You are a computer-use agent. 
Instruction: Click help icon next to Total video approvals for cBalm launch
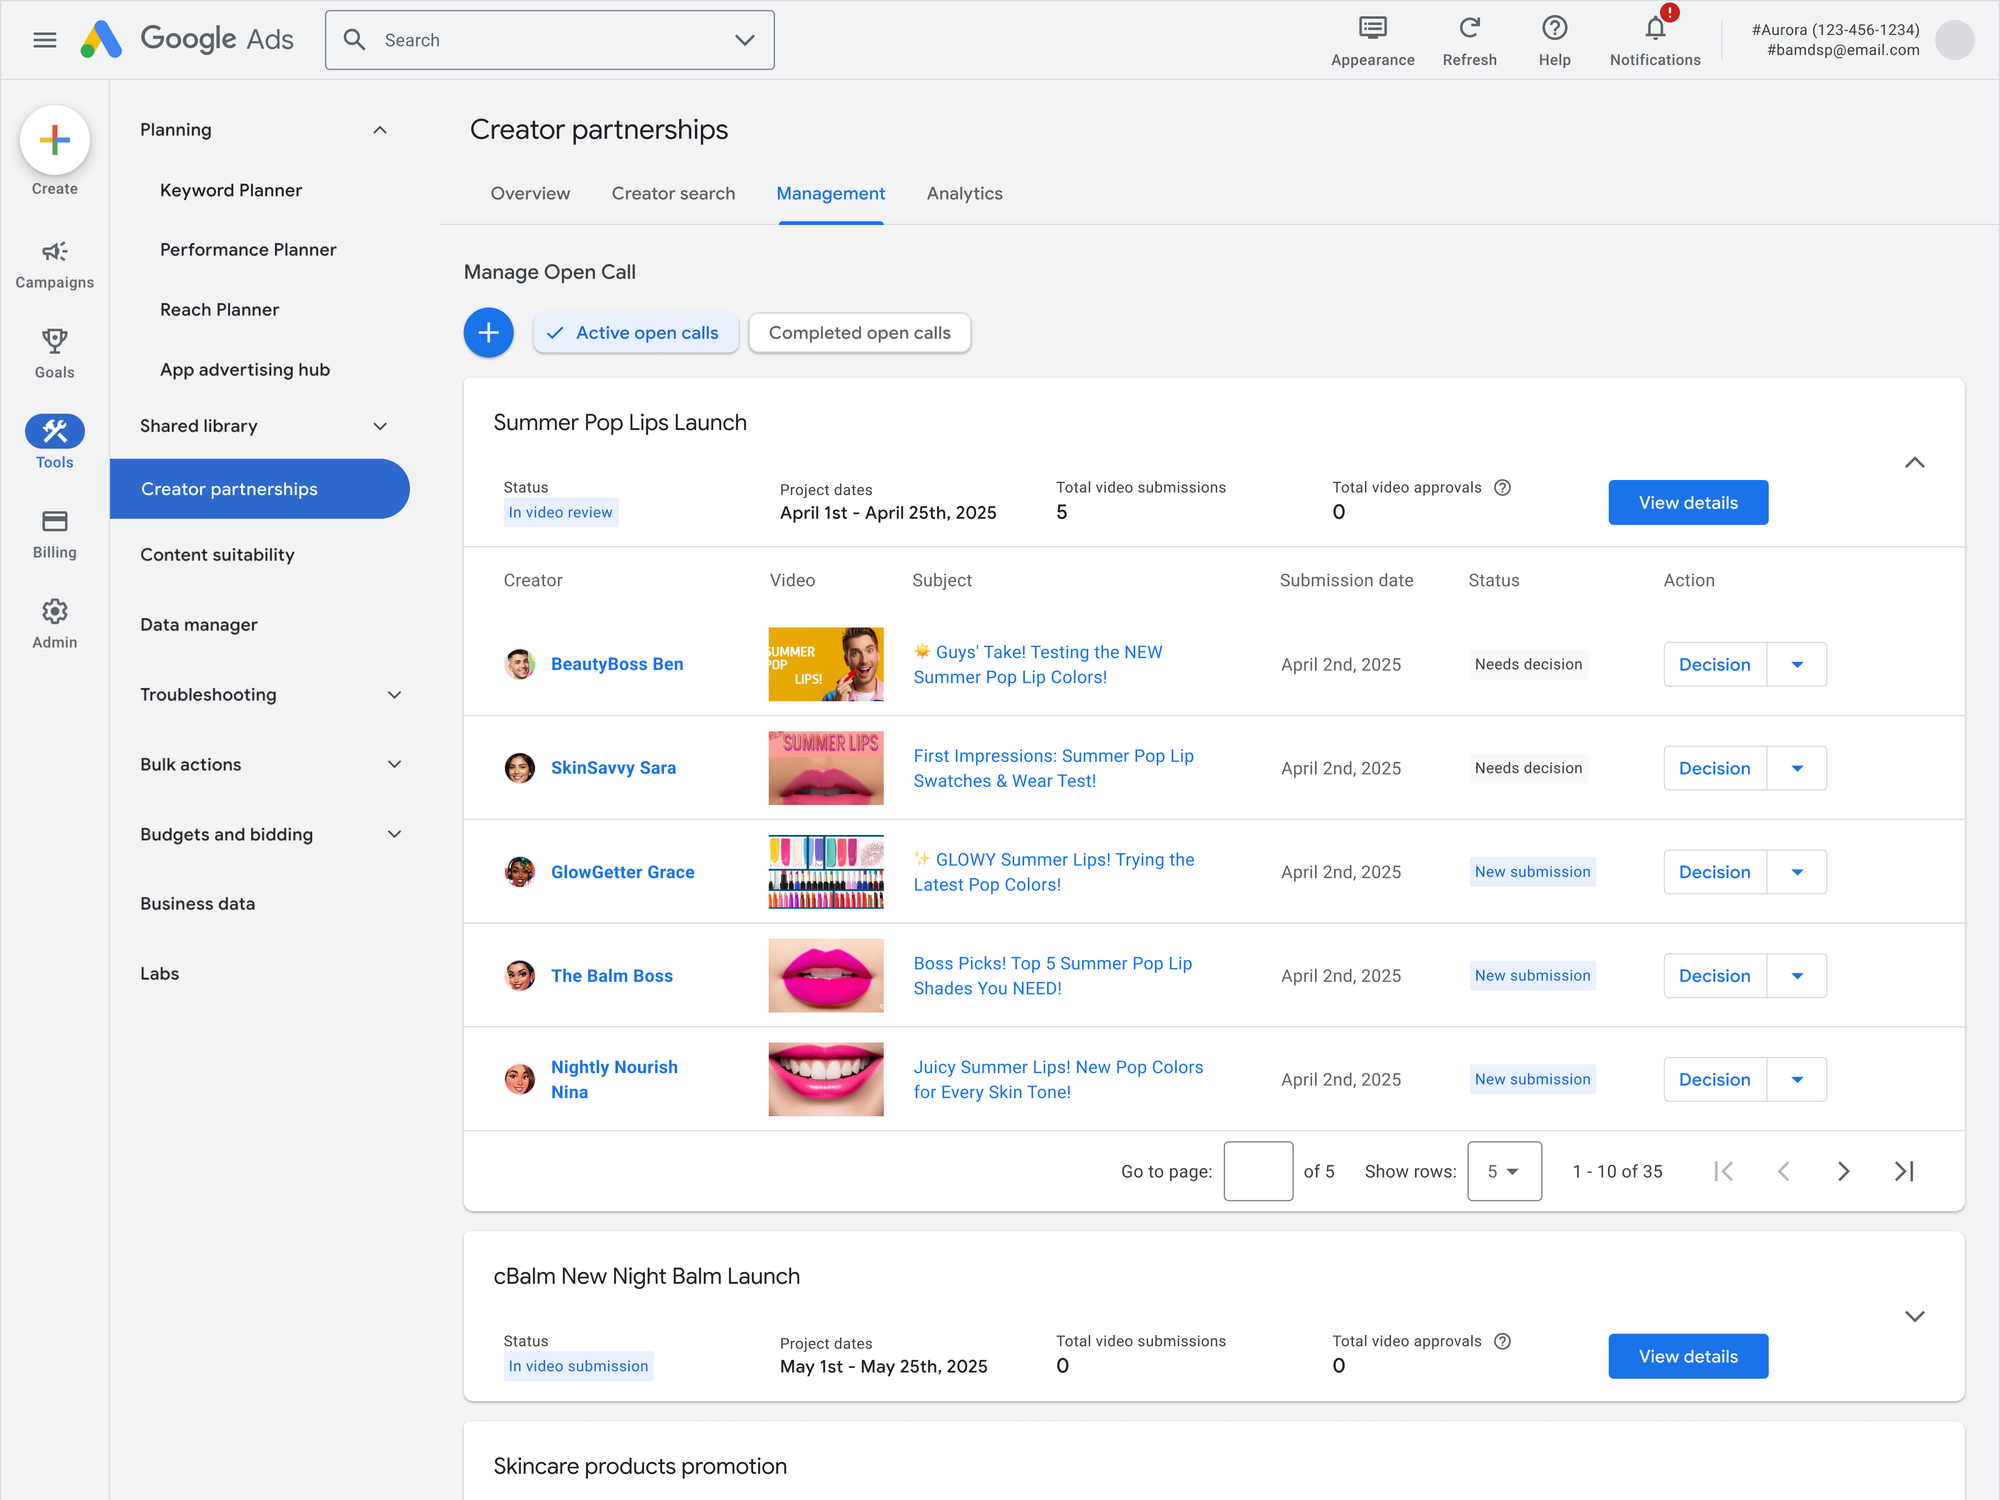[1502, 1342]
